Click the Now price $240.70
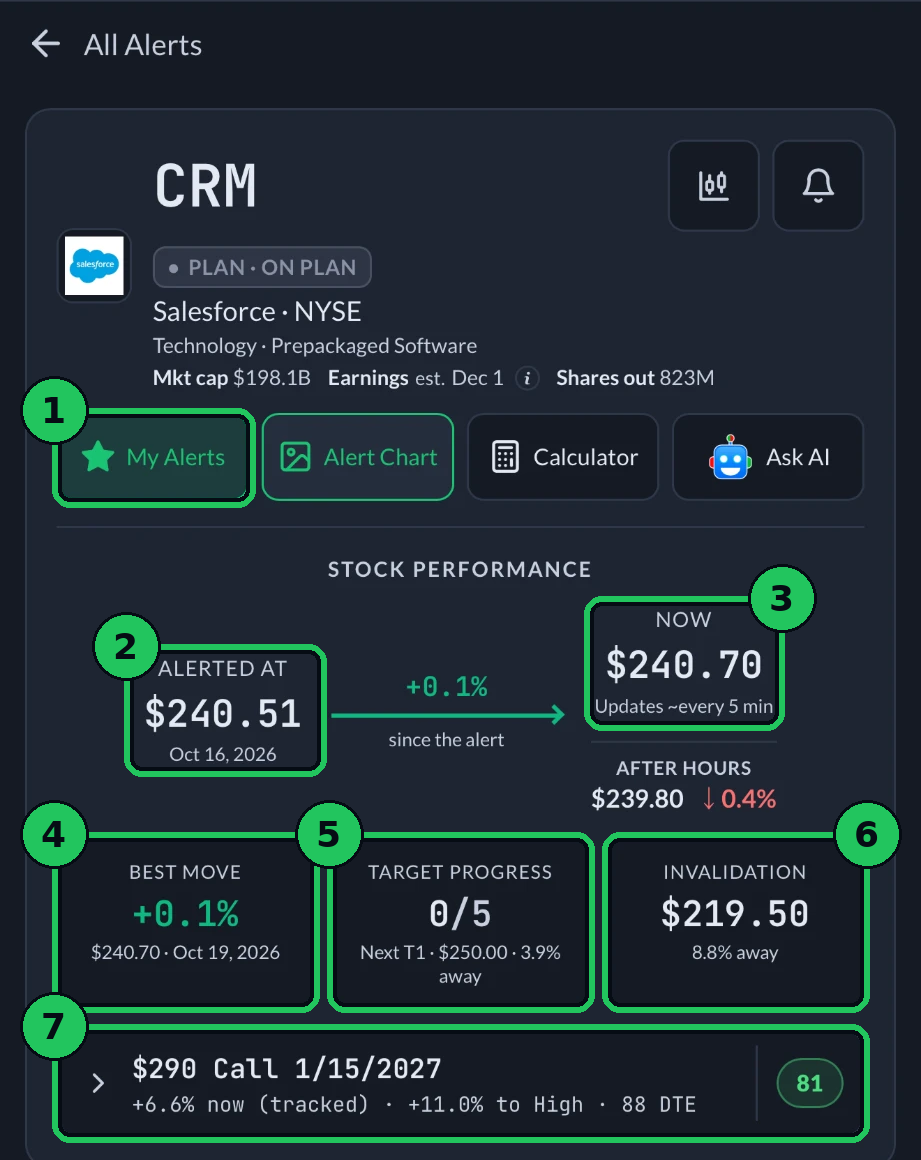Screen dimensions: 921x1160 coord(684,664)
